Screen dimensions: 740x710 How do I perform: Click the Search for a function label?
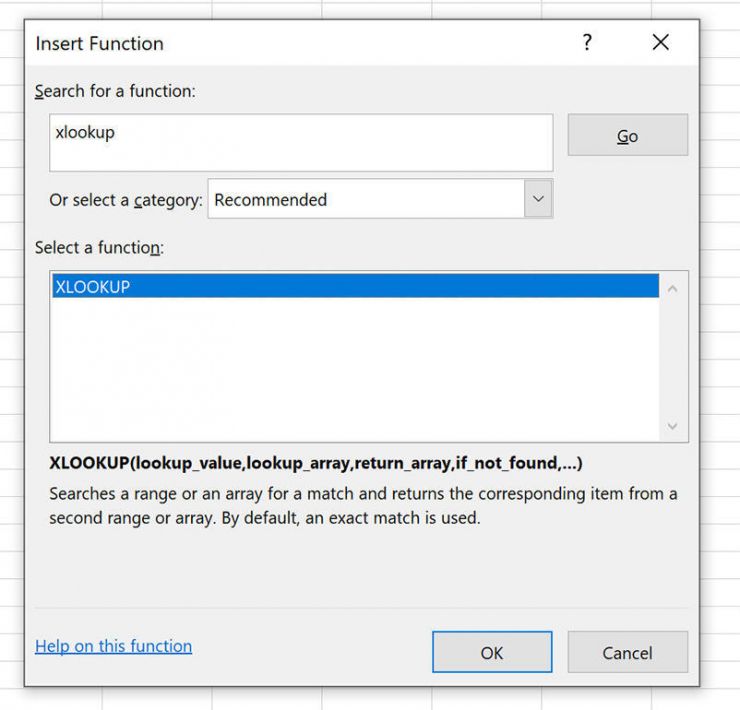(115, 91)
